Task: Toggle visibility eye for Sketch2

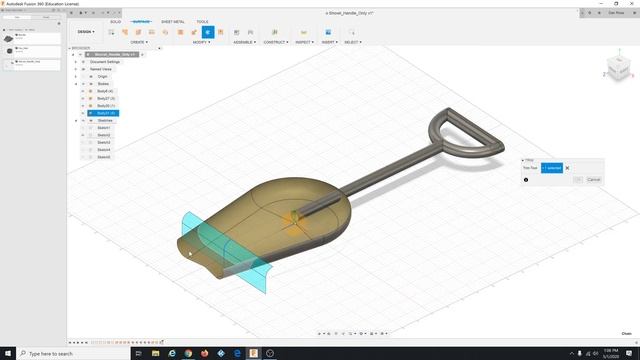Action: [83, 135]
